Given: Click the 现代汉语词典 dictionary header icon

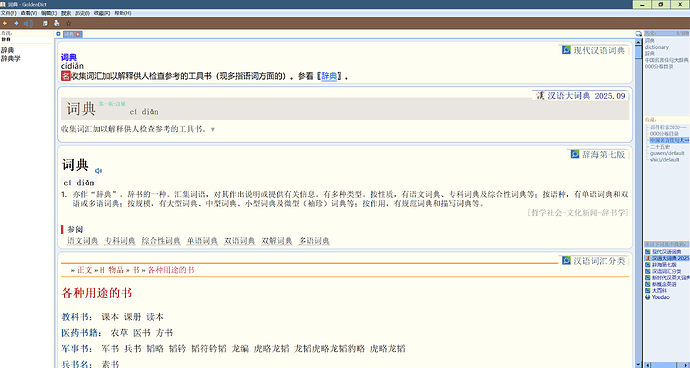Looking at the screenshot, I should 566,50.
